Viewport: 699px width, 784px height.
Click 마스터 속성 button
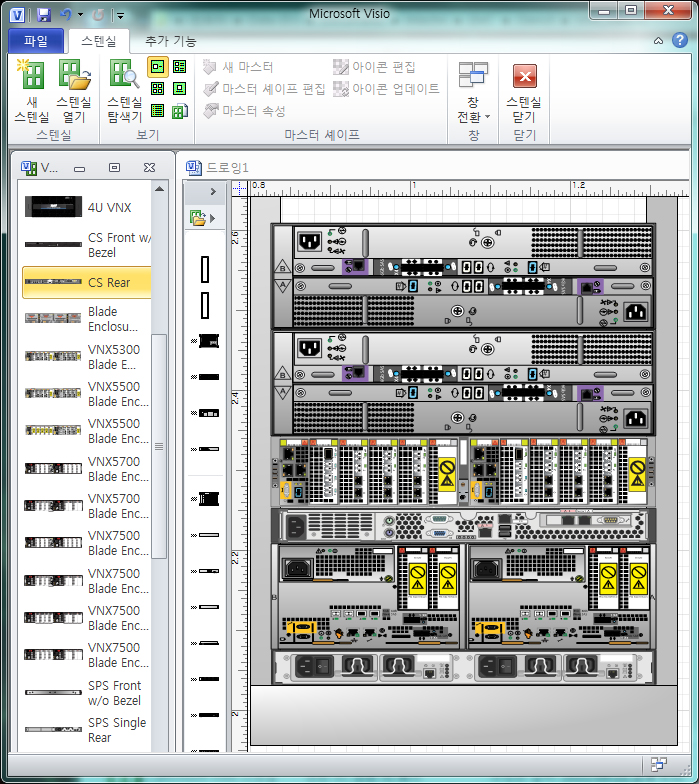244,111
